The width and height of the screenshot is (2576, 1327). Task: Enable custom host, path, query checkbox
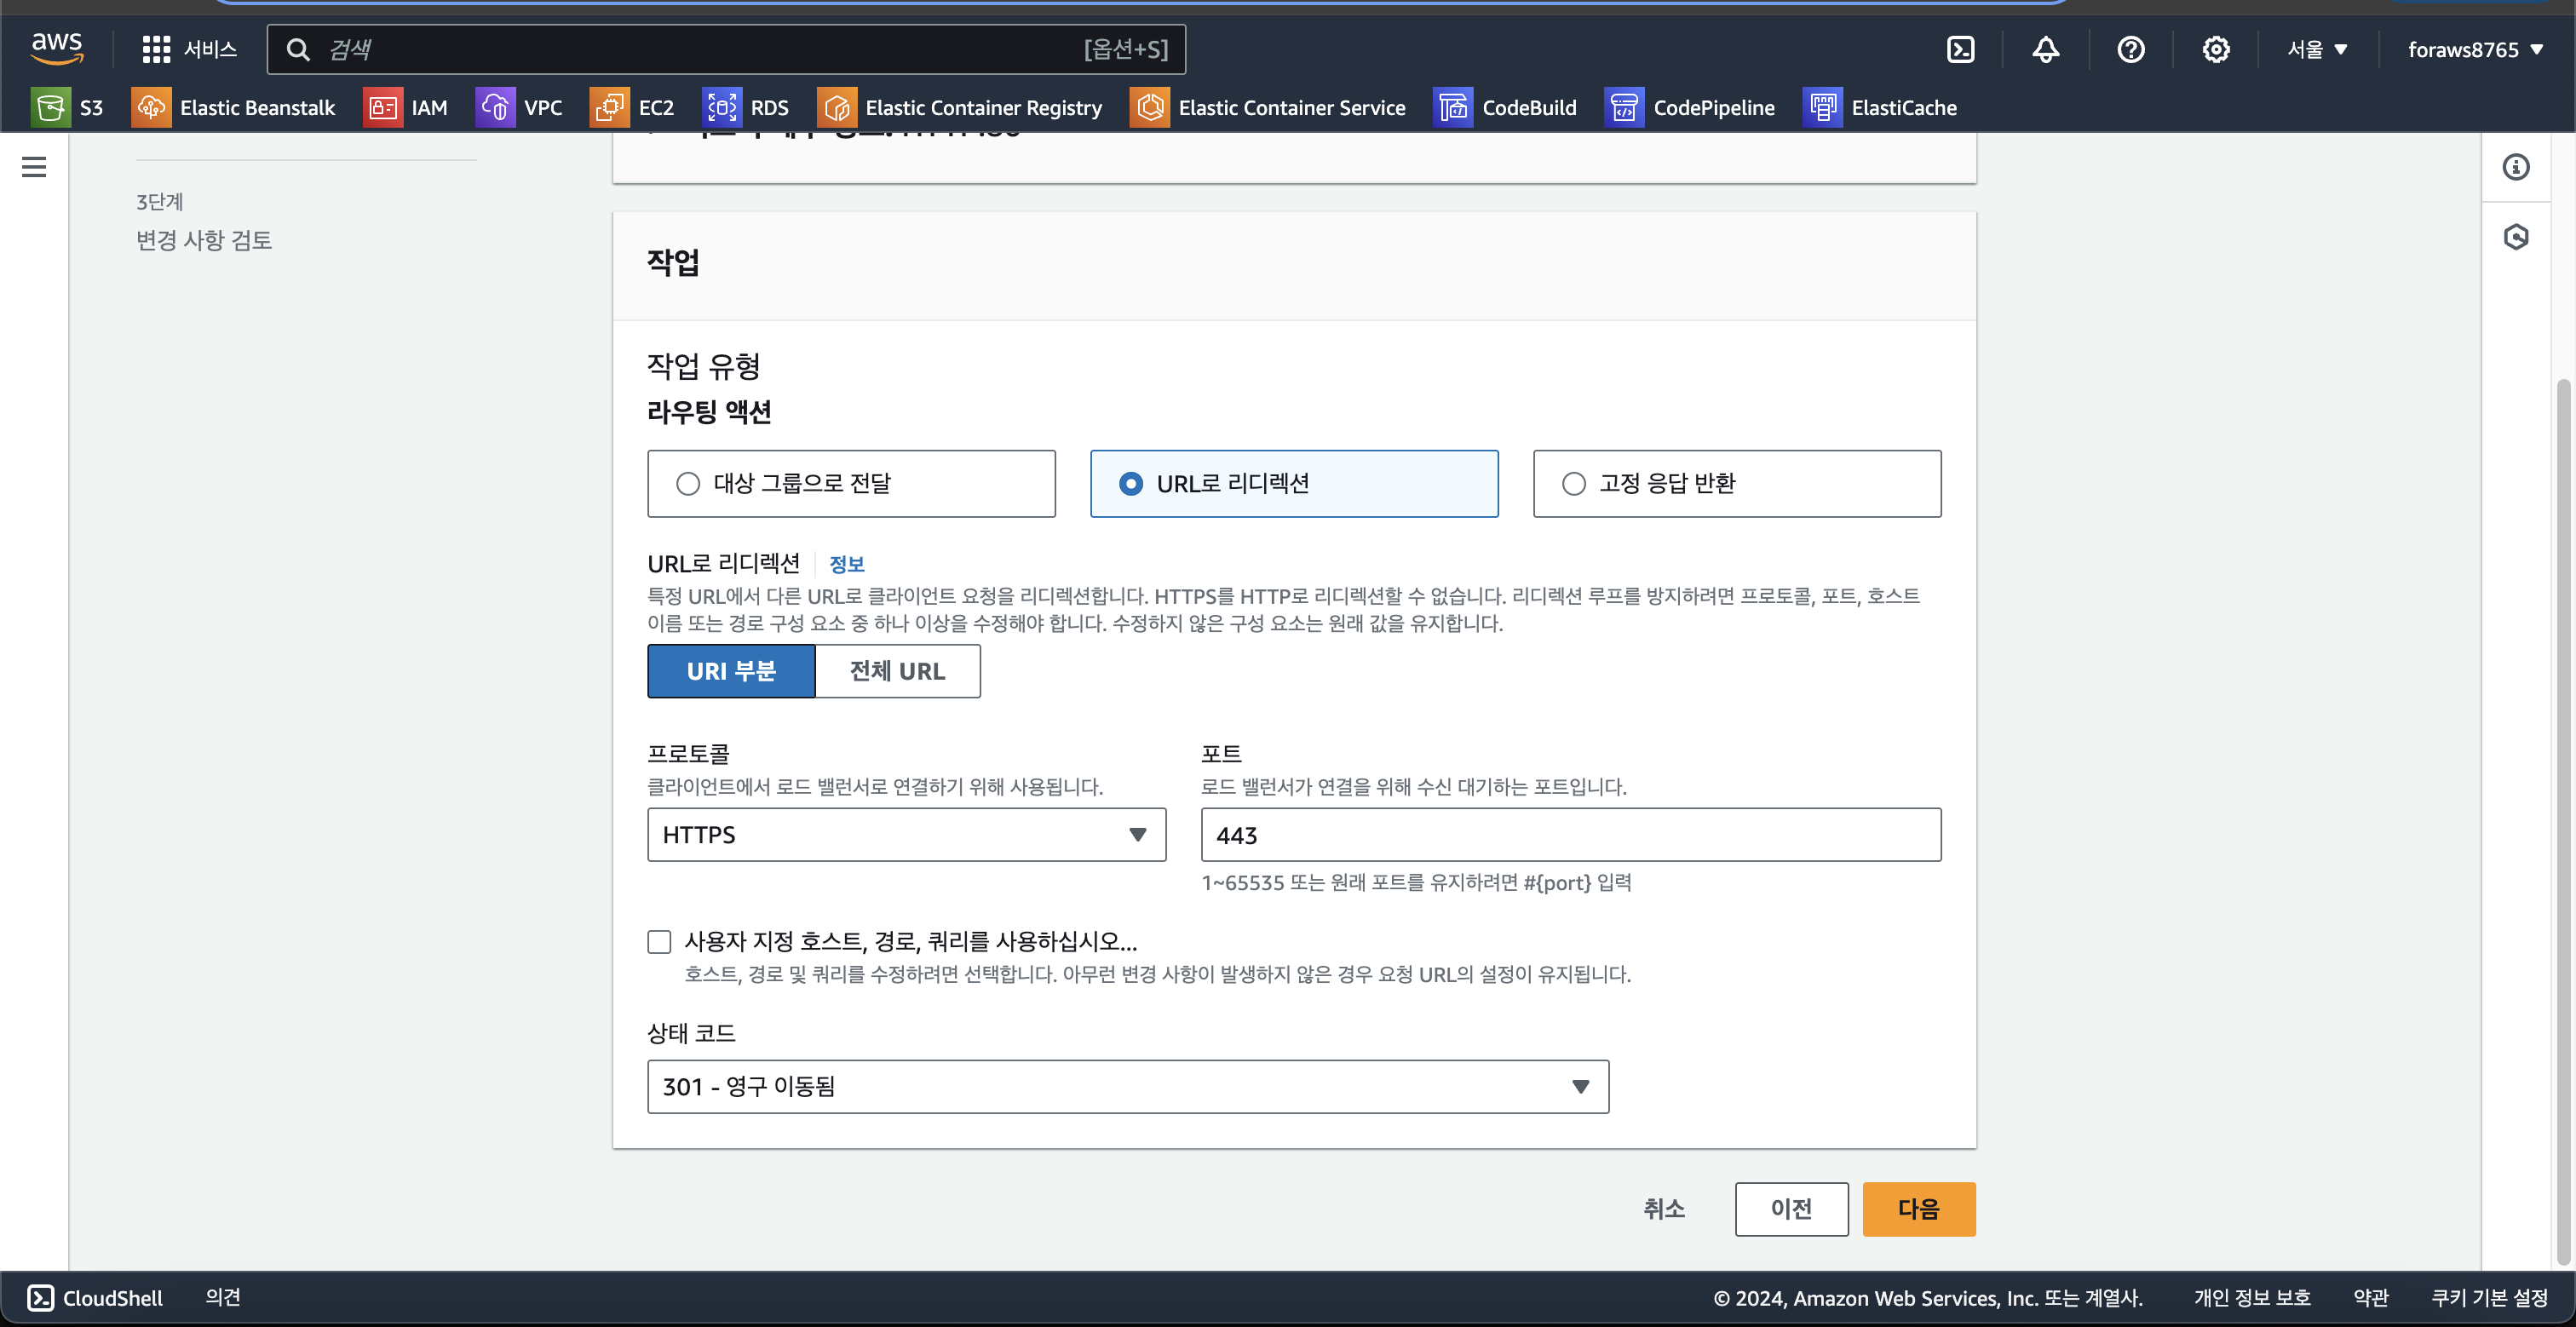coord(659,942)
